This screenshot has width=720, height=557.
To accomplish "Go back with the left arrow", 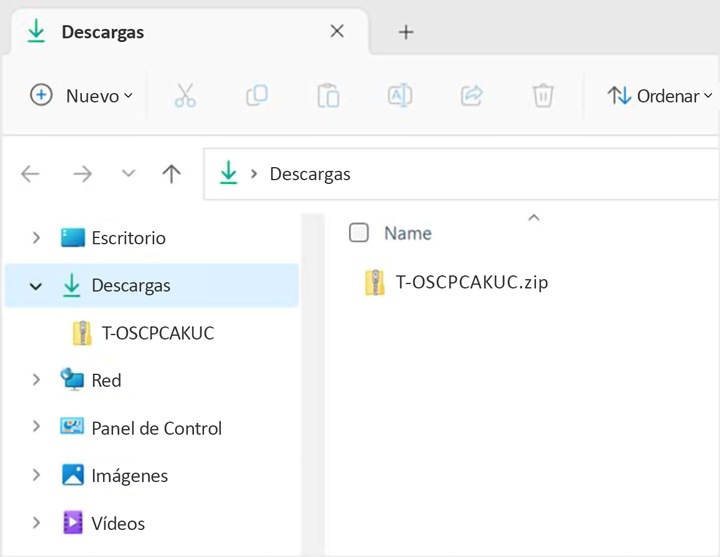I will (30, 174).
